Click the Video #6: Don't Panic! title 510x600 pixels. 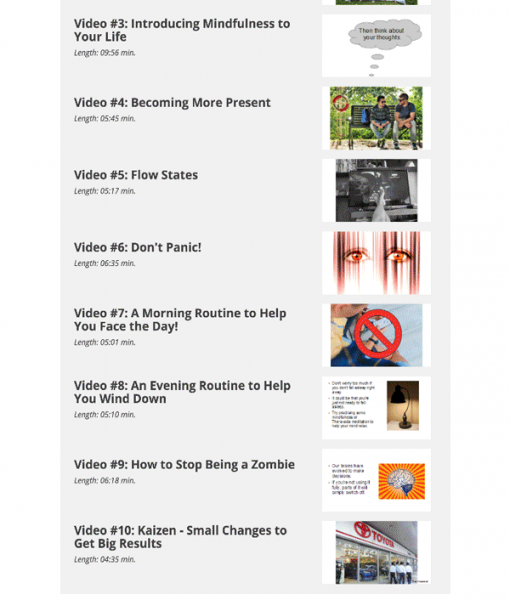(x=138, y=247)
